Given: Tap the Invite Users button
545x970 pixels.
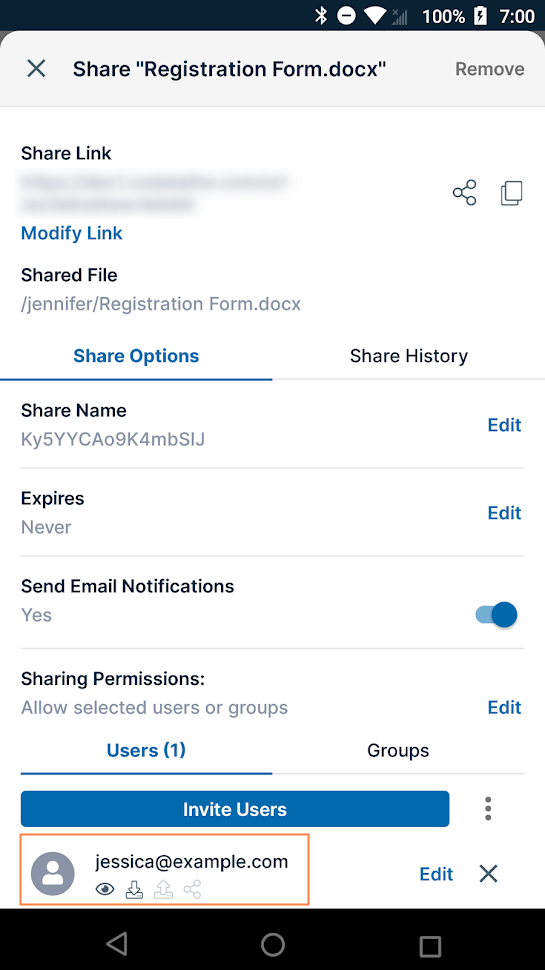Looking at the screenshot, I should (235, 809).
